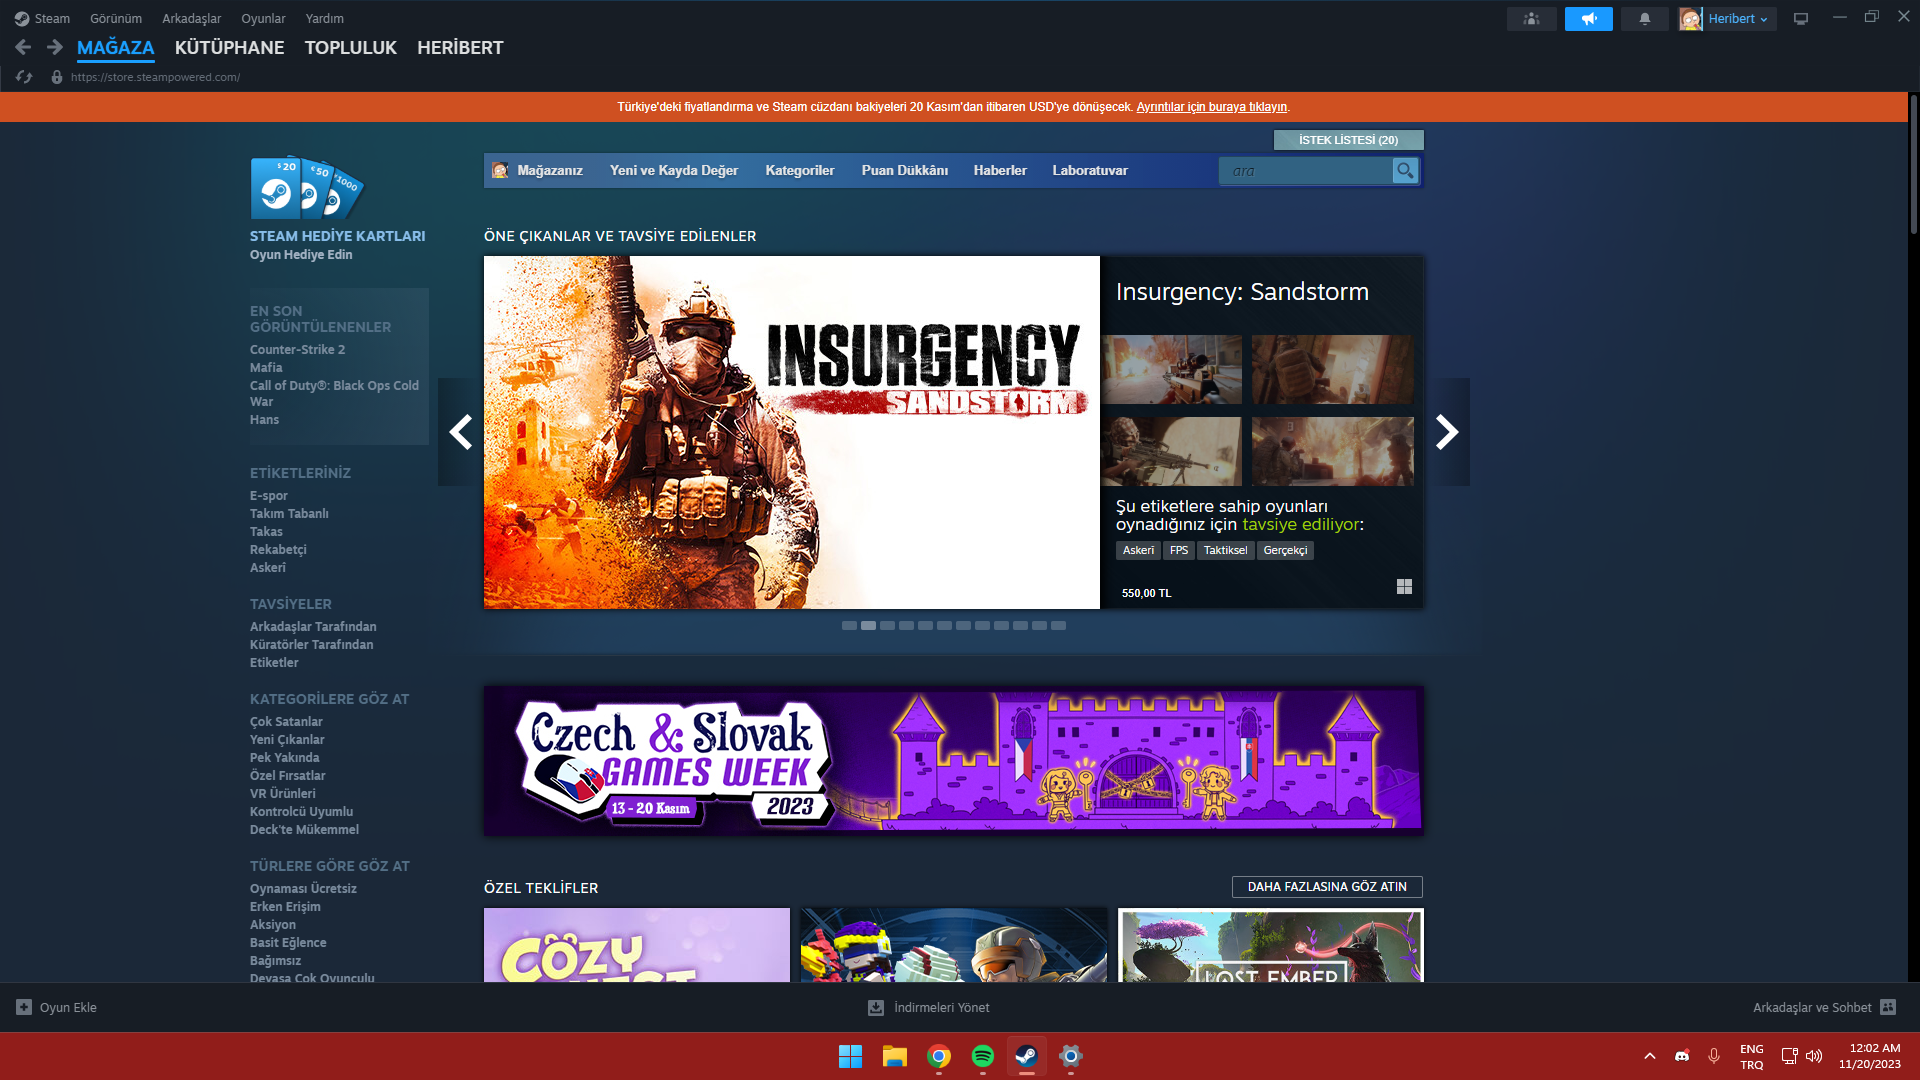Open the Görünüm menu
The image size is (1920, 1080).
[x=116, y=19]
